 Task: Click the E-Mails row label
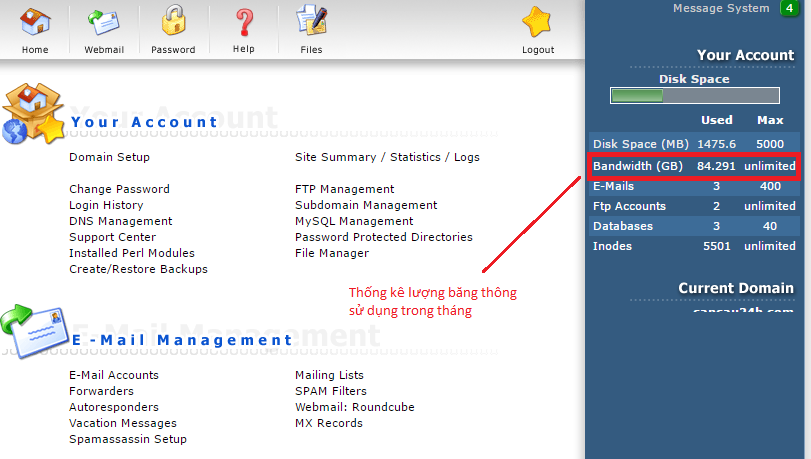coord(613,186)
